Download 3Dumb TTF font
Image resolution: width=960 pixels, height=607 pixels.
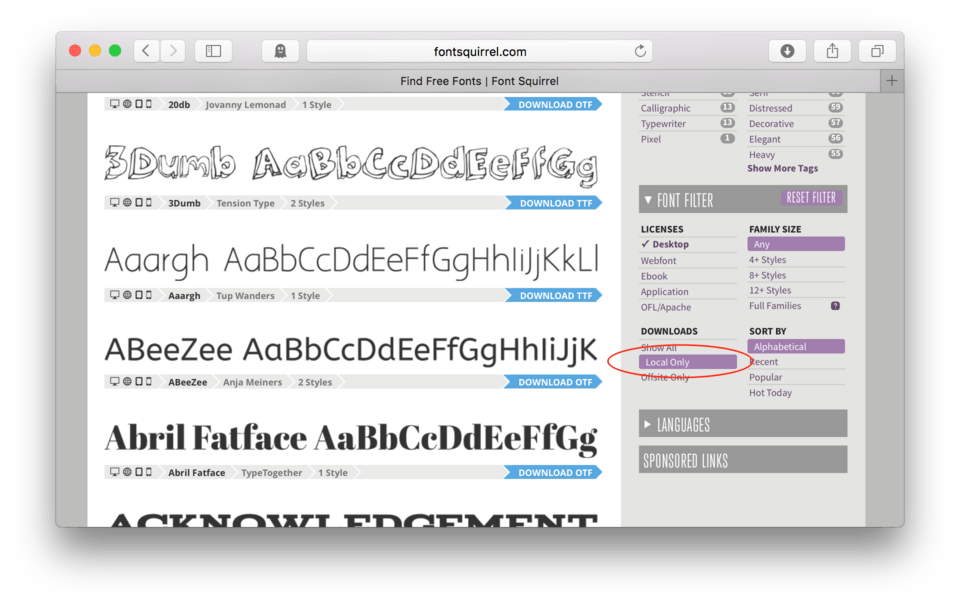(554, 203)
